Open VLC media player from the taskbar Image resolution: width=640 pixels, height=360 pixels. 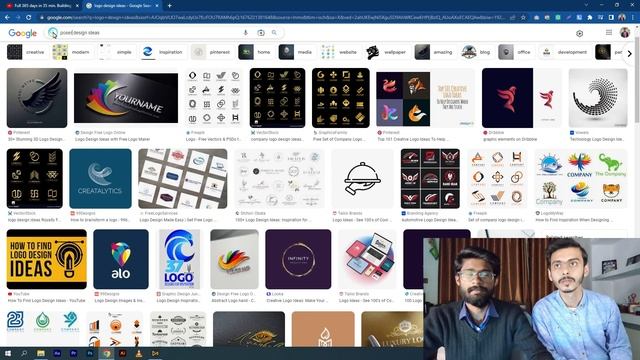pyautogui.click(x=139, y=353)
